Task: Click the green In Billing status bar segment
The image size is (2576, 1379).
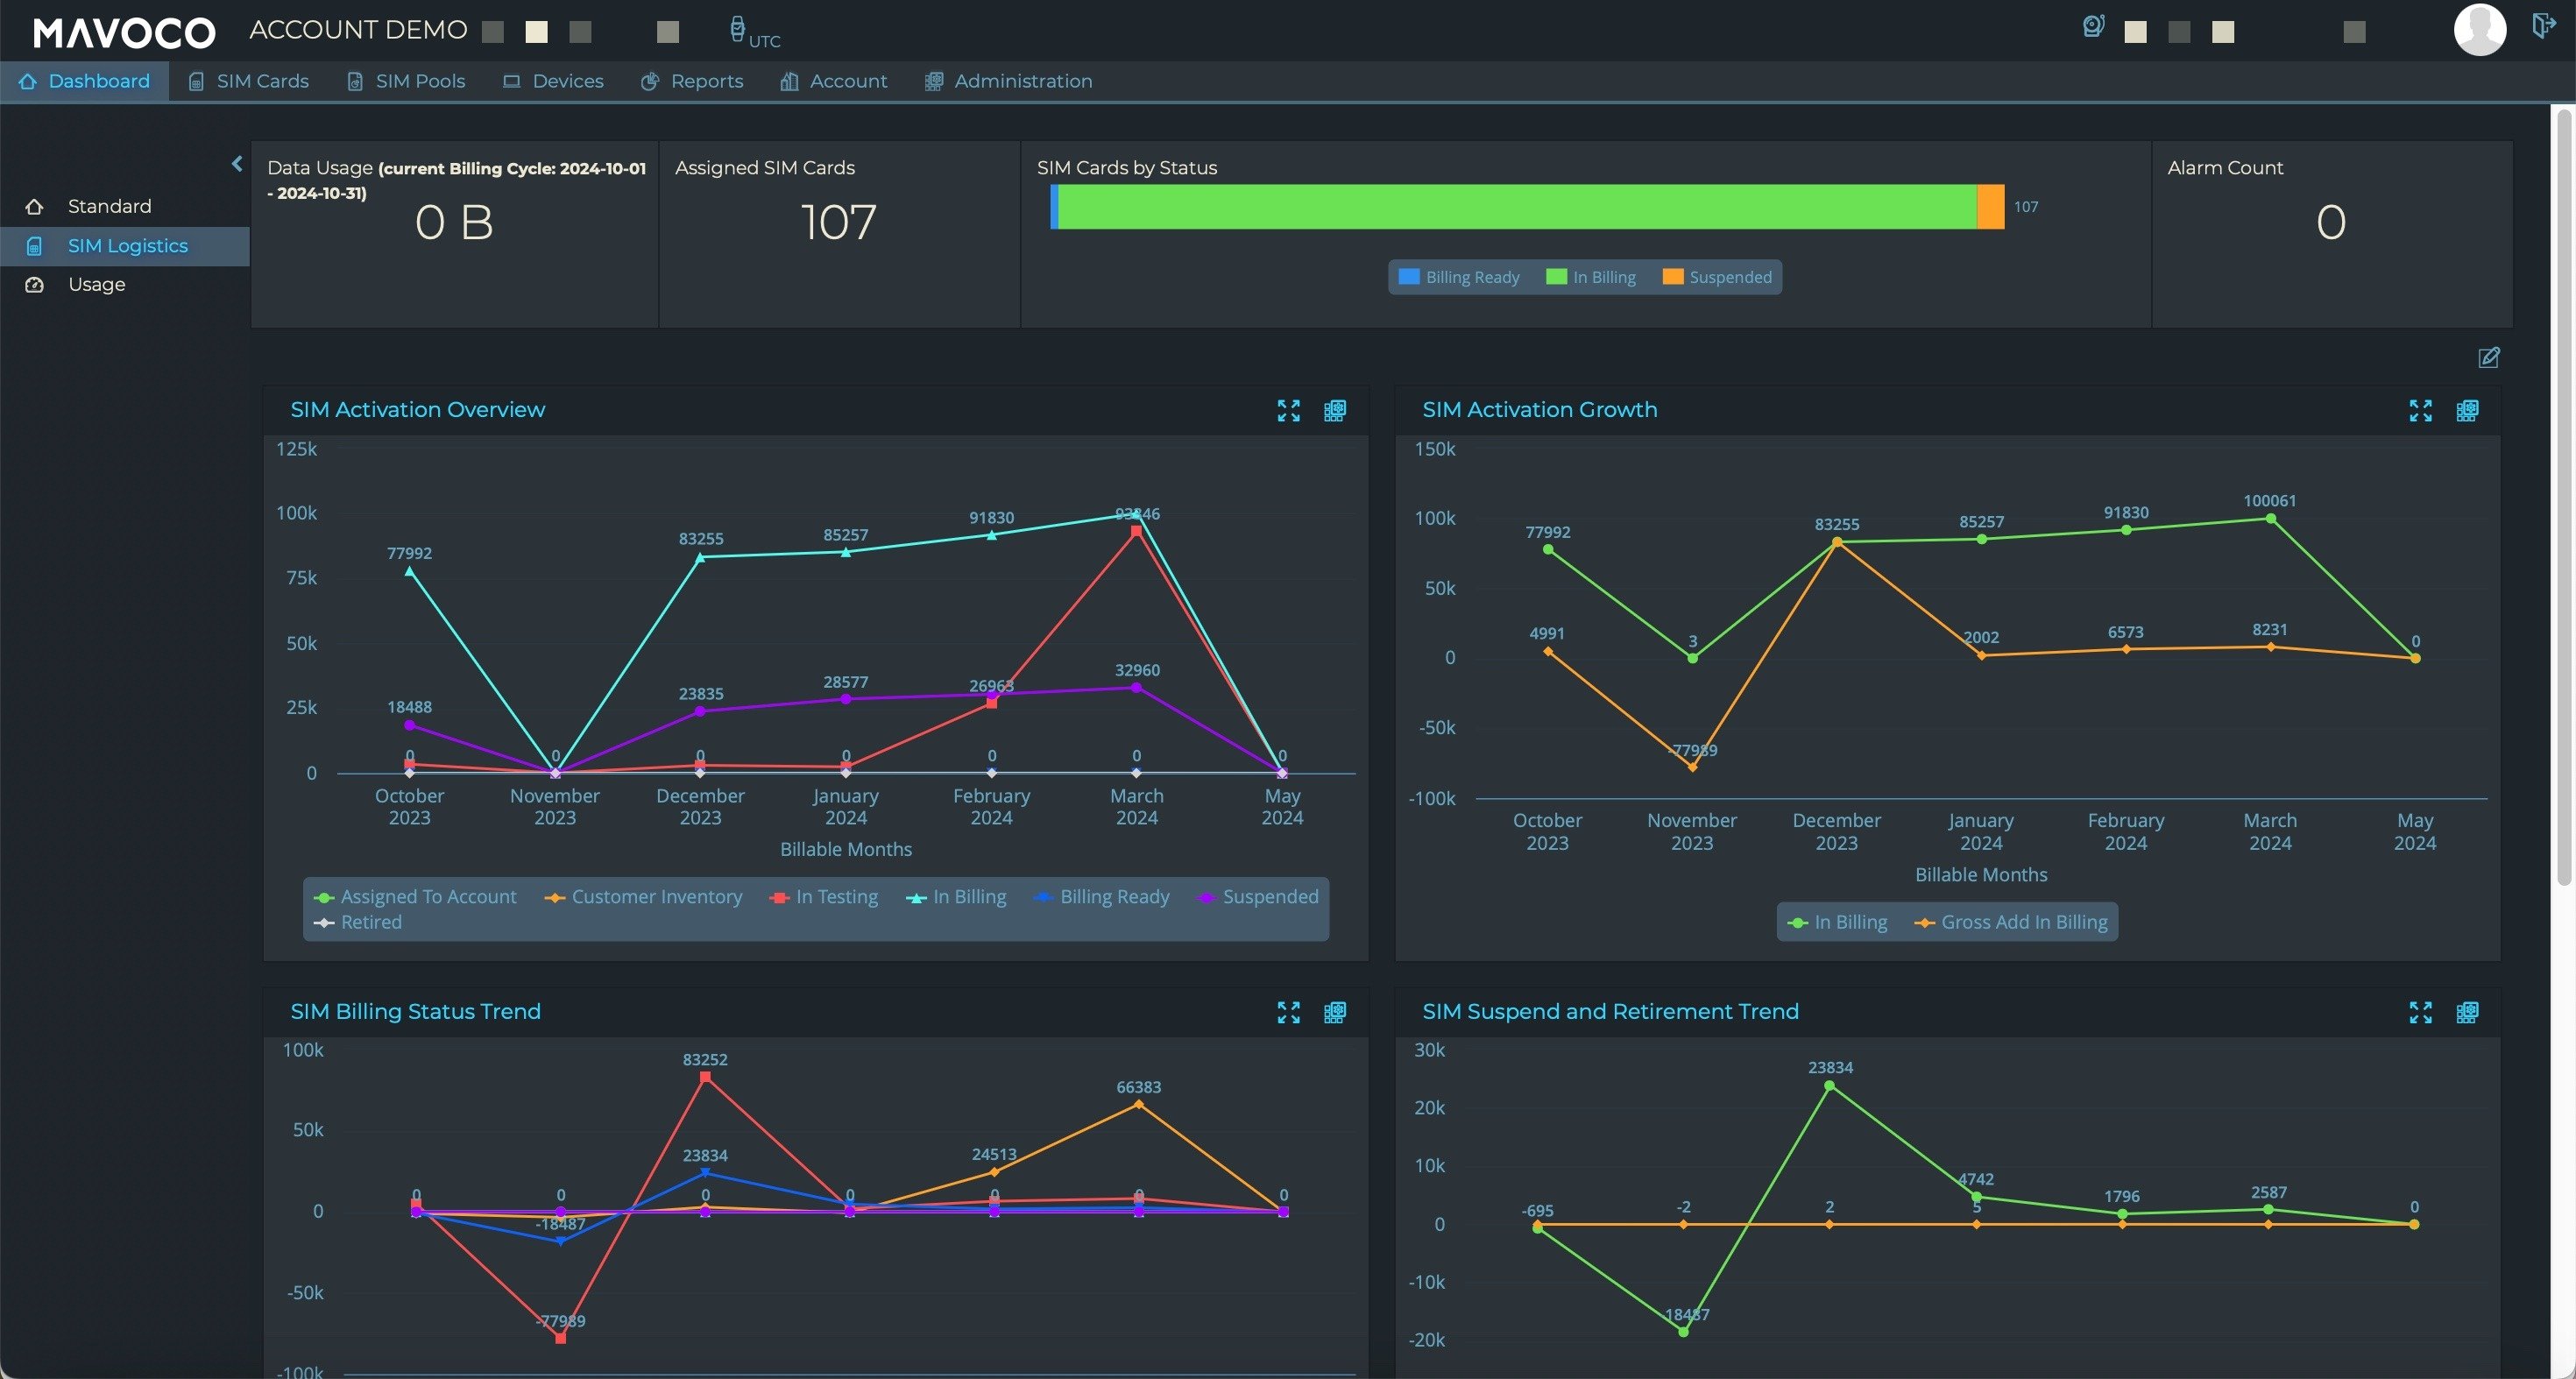Action: click(x=1517, y=207)
